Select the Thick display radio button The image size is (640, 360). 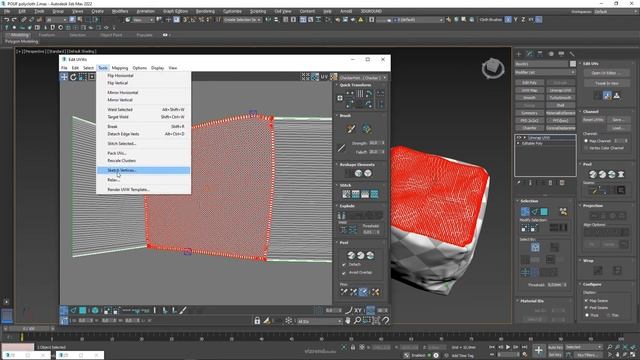pos(587,315)
